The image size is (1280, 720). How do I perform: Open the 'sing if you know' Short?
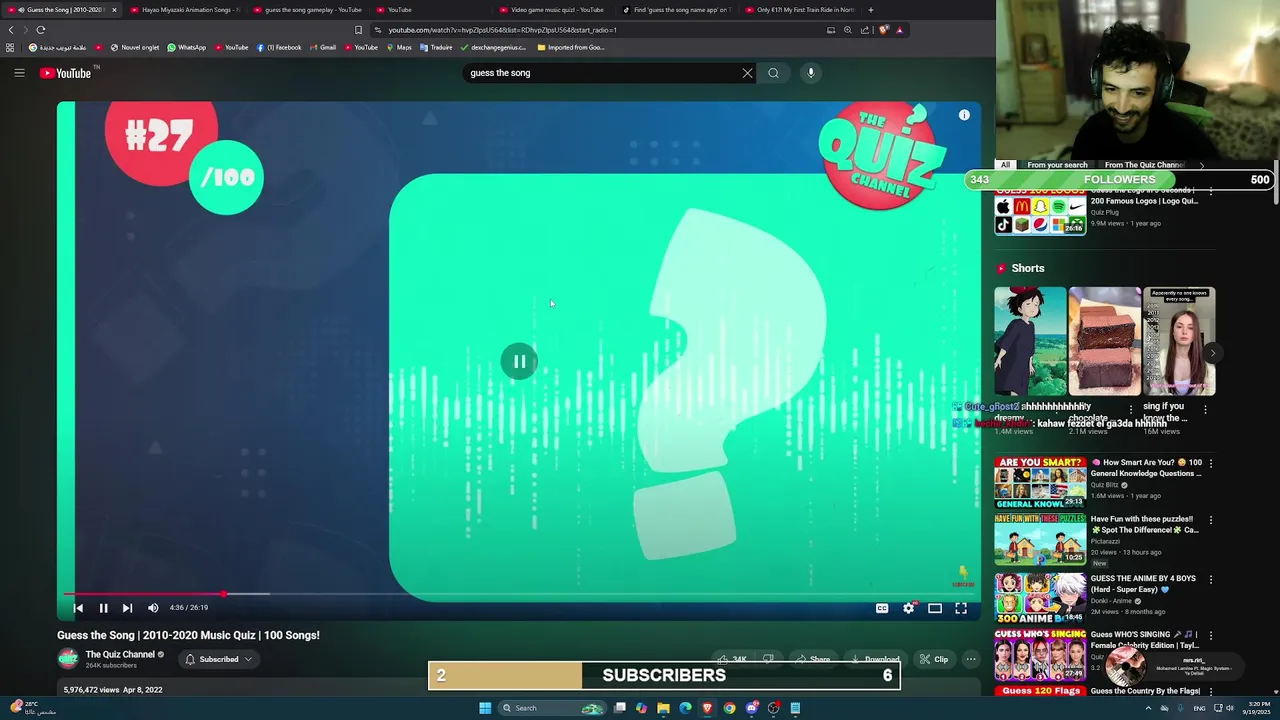(1179, 341)
